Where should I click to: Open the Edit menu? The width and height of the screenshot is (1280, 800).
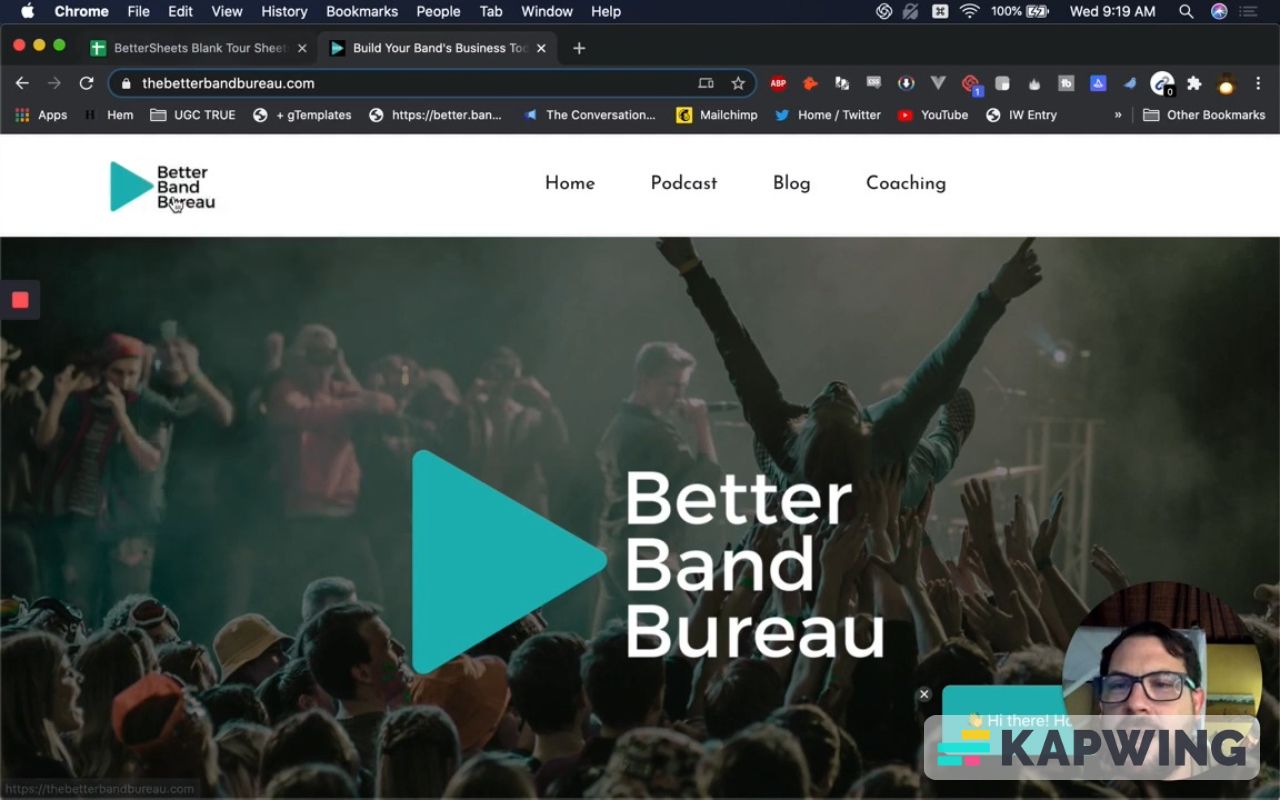(x=181, y=11)
